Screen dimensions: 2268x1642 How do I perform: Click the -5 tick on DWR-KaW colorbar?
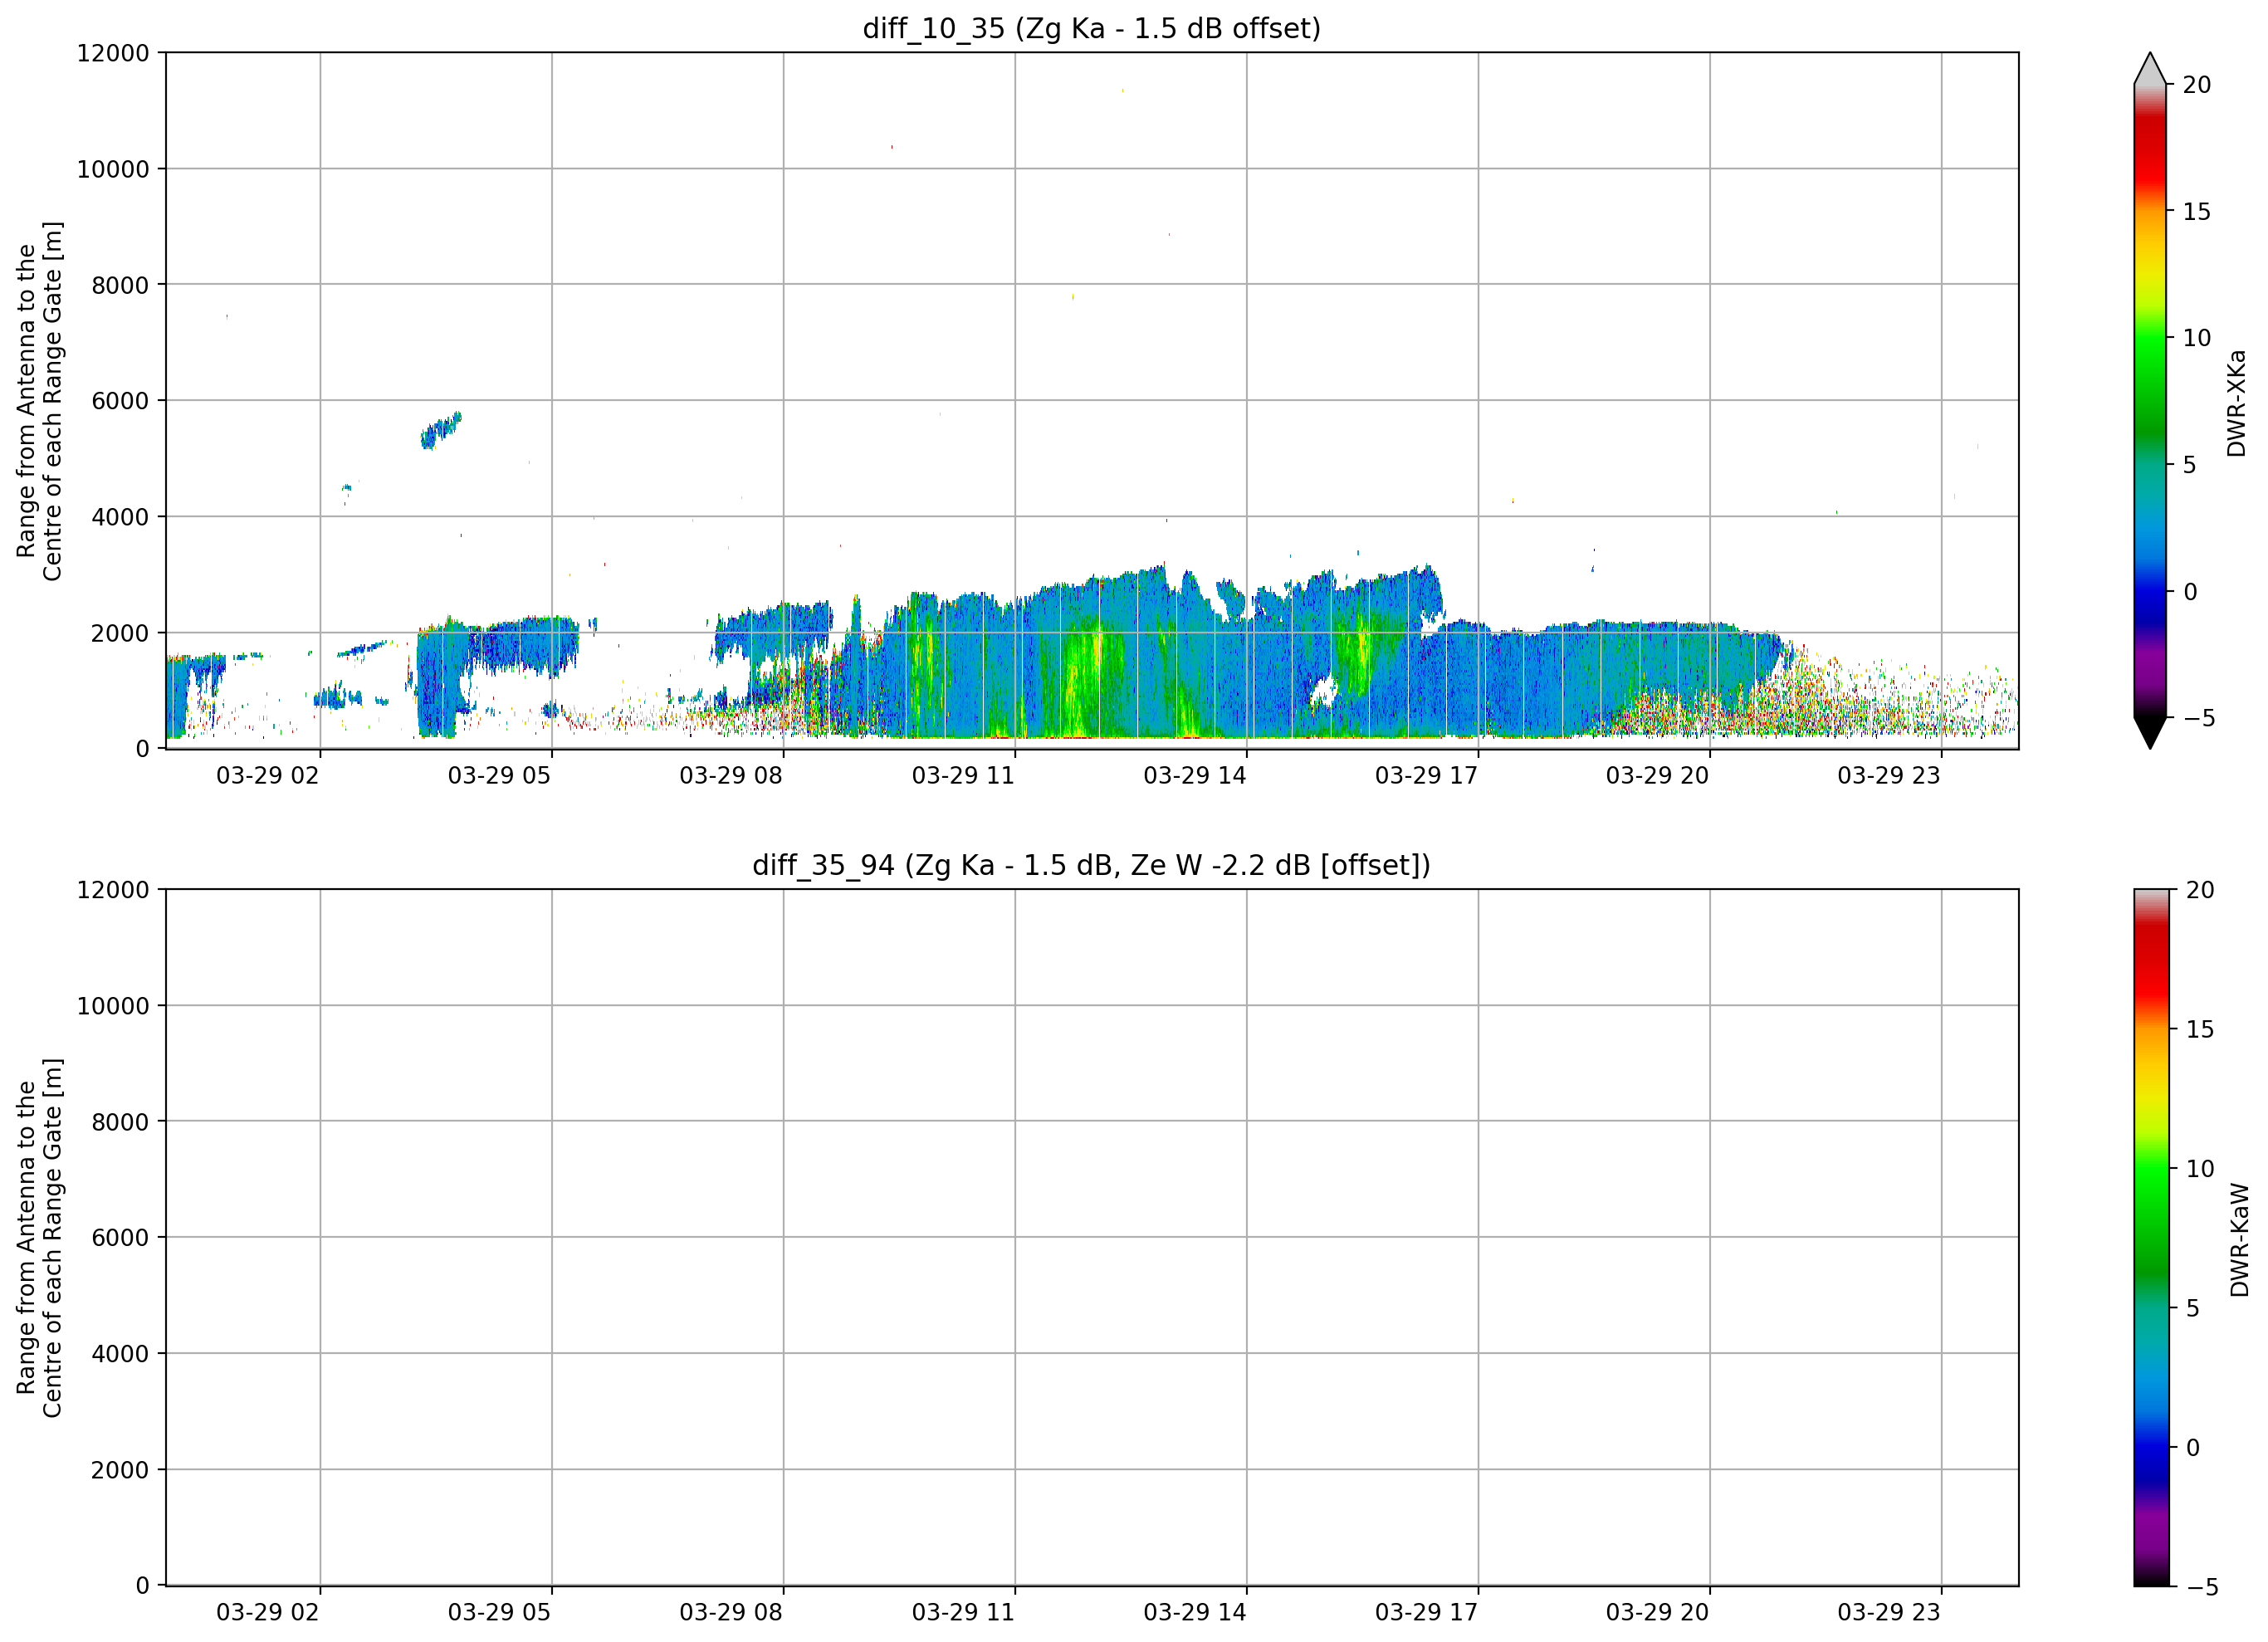[x=2200, y=1587]
